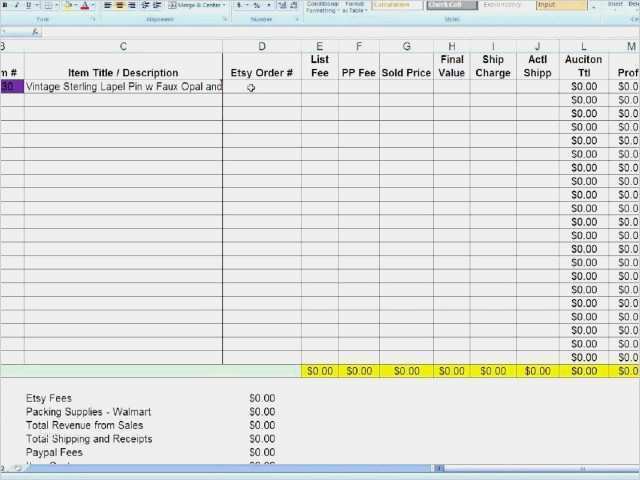
Task: Click the Etsy Order # cell in row one
Action: click(x=262, y=87)
